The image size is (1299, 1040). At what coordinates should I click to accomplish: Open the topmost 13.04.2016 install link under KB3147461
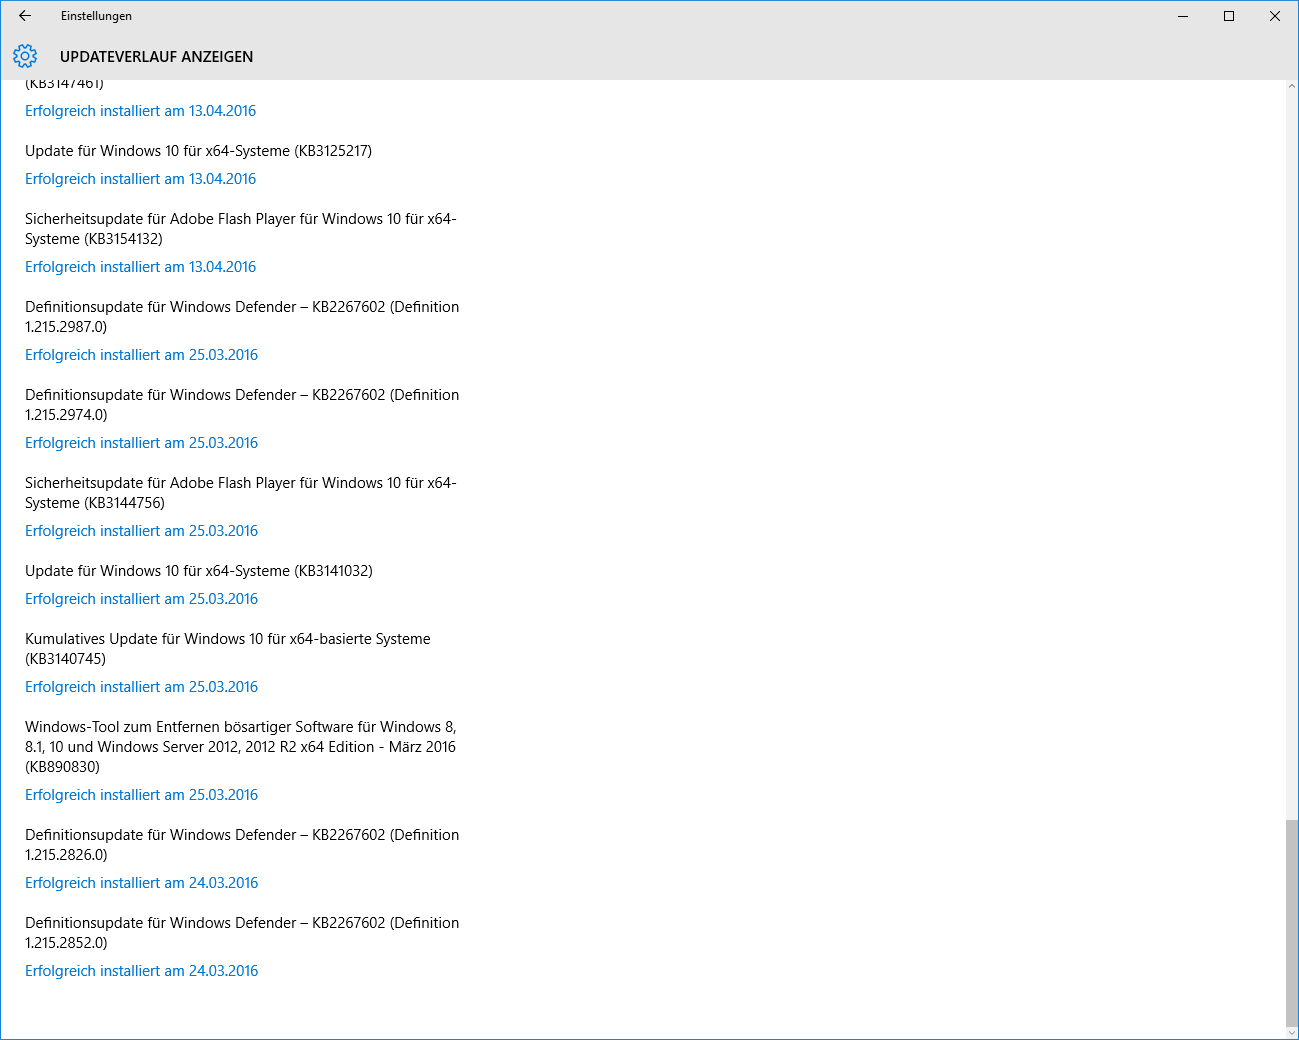click(140, 111)
